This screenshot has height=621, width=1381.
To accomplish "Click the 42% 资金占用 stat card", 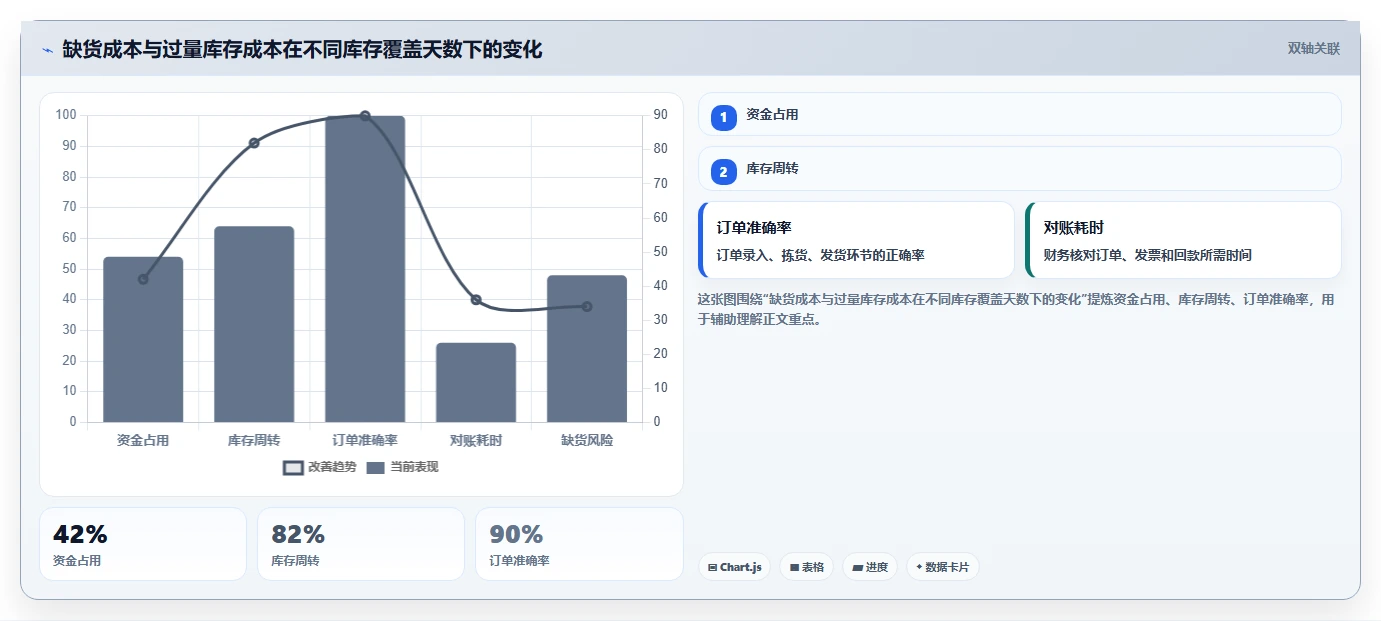I will [143, 544].
